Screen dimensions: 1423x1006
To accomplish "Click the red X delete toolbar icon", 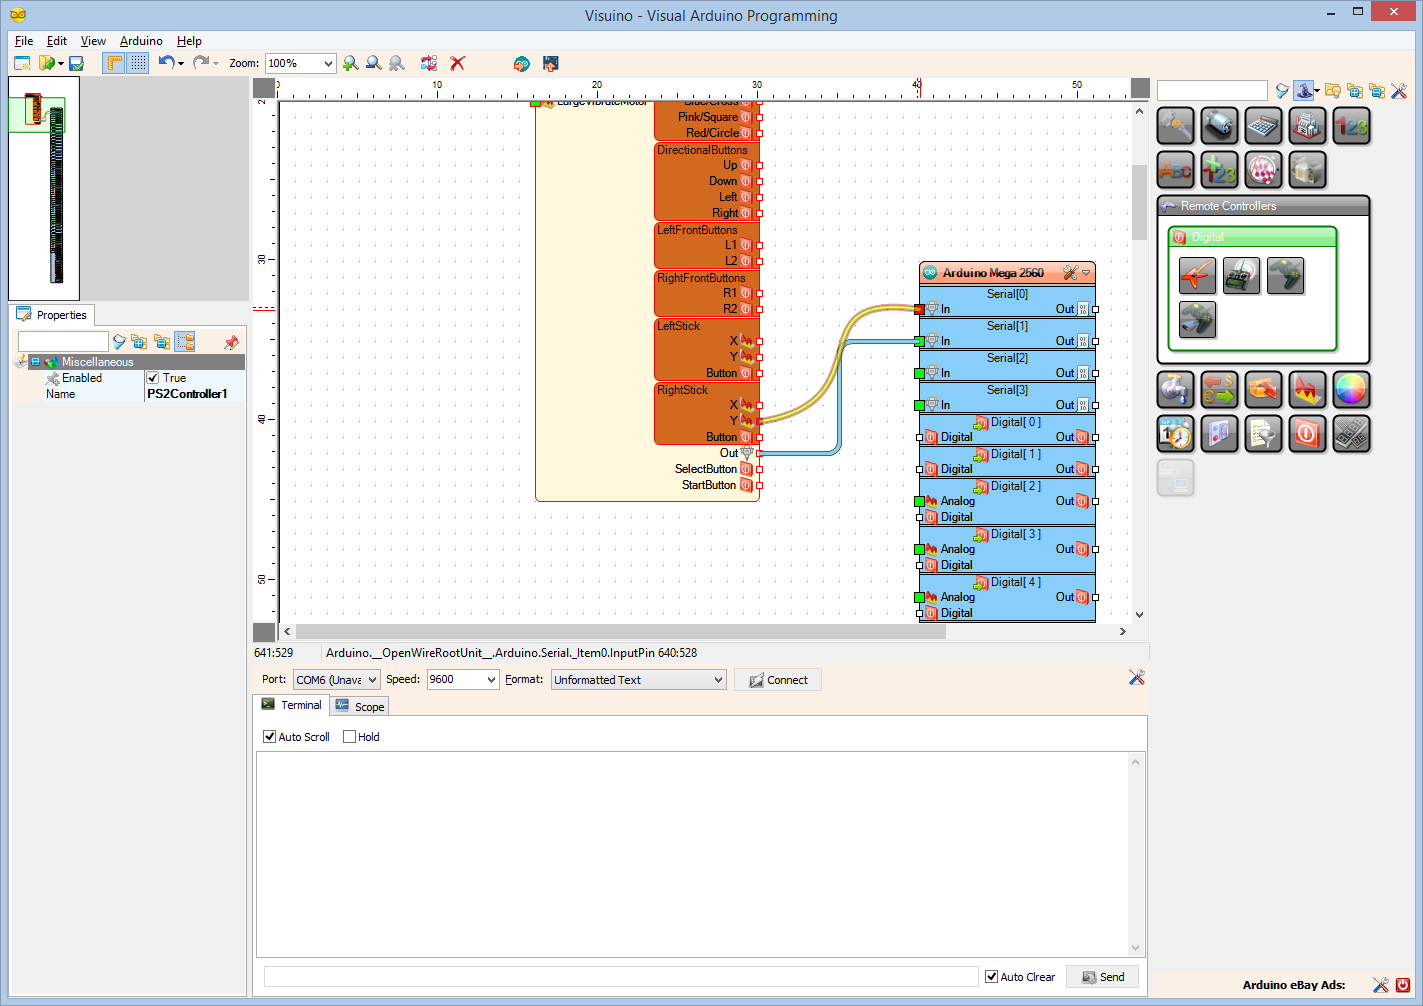I will click(x=457, y=63).
